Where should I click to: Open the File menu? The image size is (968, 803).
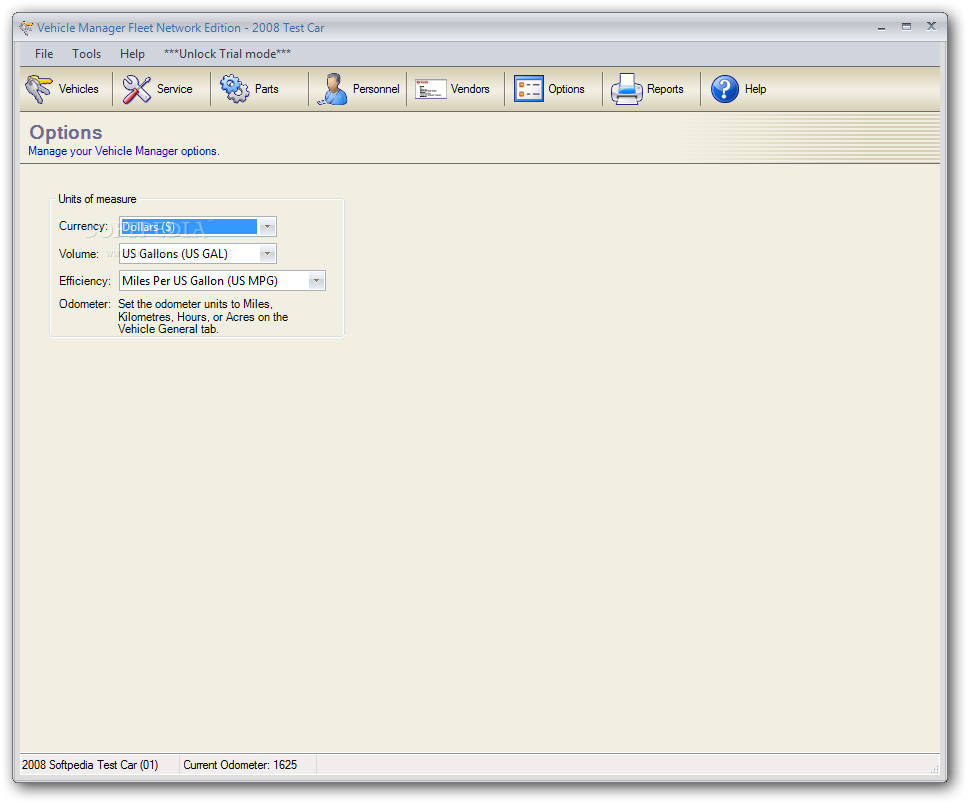pos(44,54)
